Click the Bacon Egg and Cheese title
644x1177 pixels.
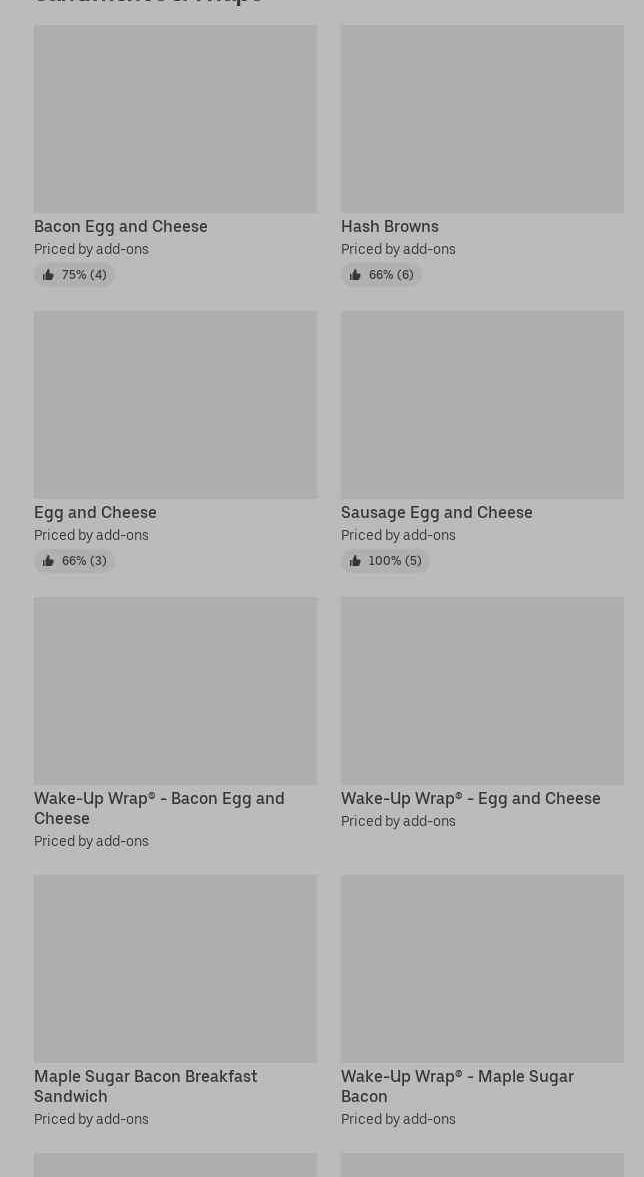(x=121, y=226)
